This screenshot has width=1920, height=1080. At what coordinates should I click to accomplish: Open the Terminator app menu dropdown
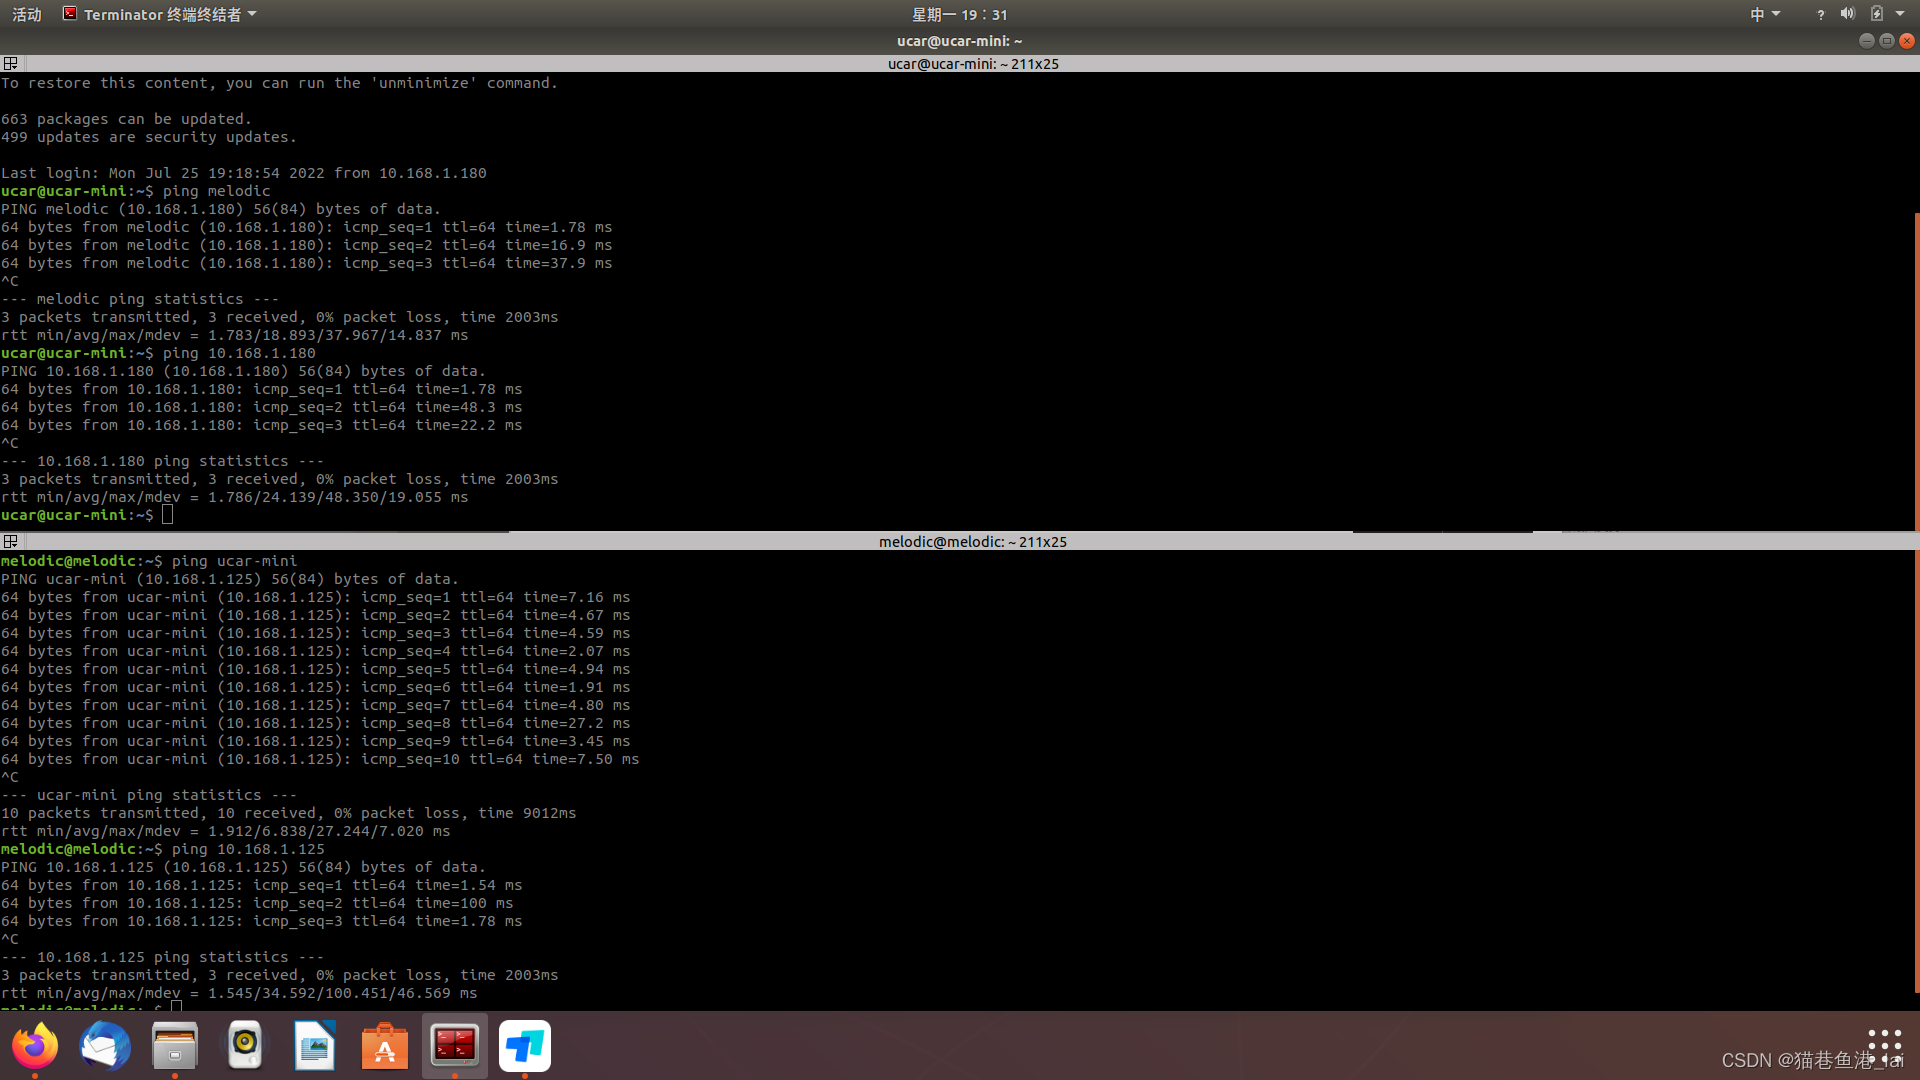(x=160, y=14)
